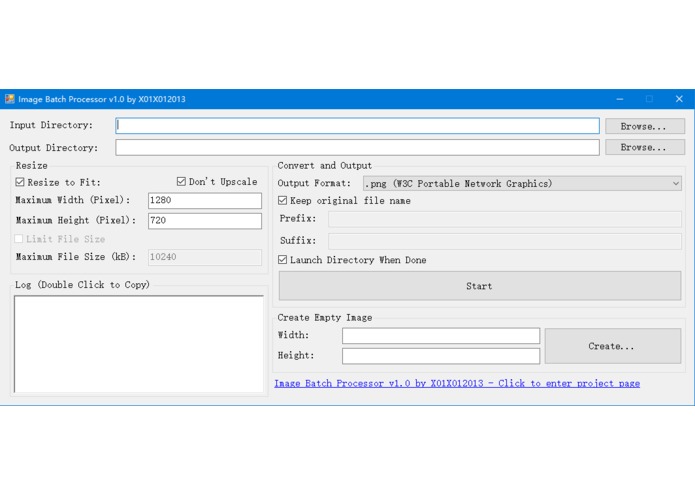The image size is (695, 494).
Task: Click the Maximum Height field showing 720
Action: pos(205,221)
